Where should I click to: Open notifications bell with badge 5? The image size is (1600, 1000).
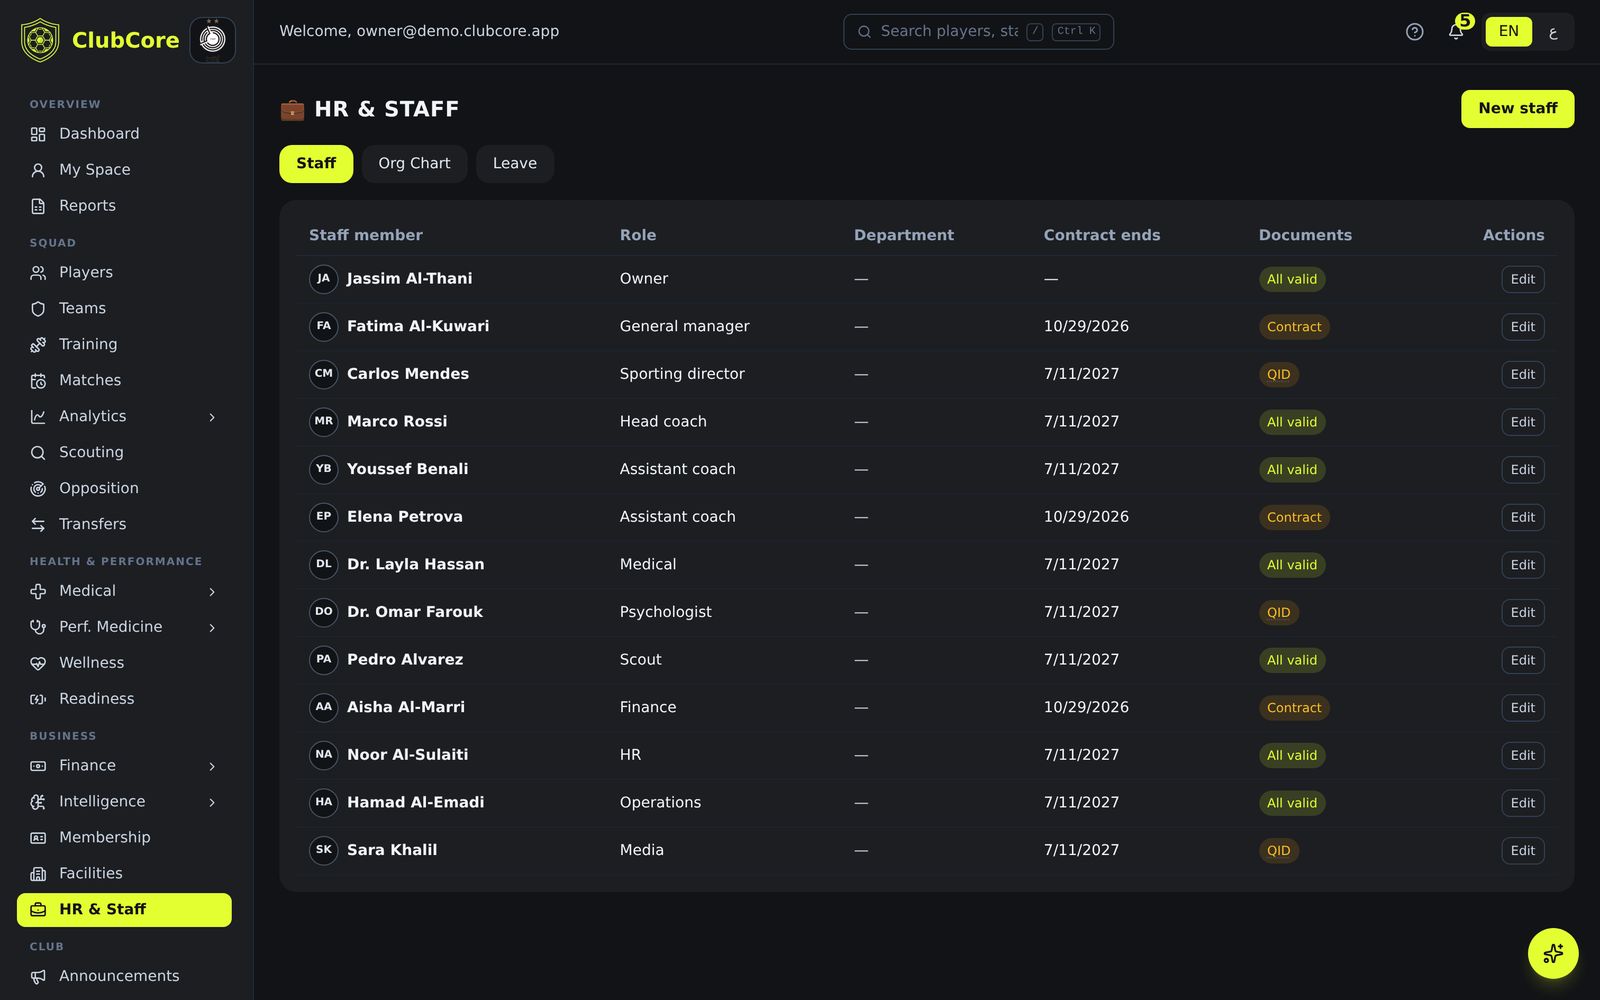(1456, 31)
